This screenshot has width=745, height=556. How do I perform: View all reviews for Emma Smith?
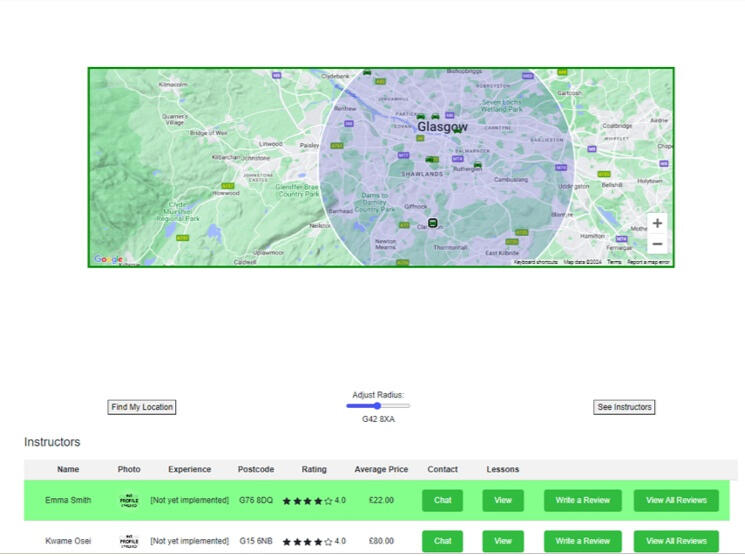coord(676,500)
